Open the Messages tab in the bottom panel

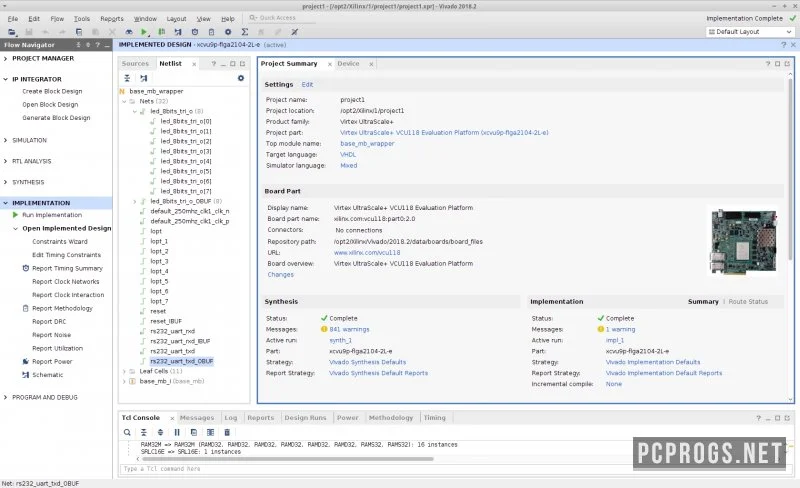coord(197,418)
